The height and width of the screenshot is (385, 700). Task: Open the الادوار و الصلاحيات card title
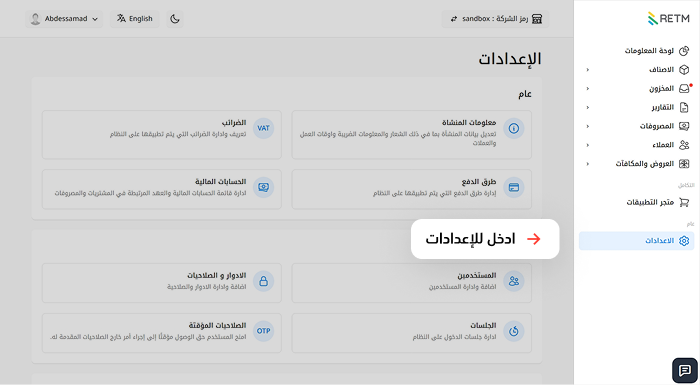217,276
